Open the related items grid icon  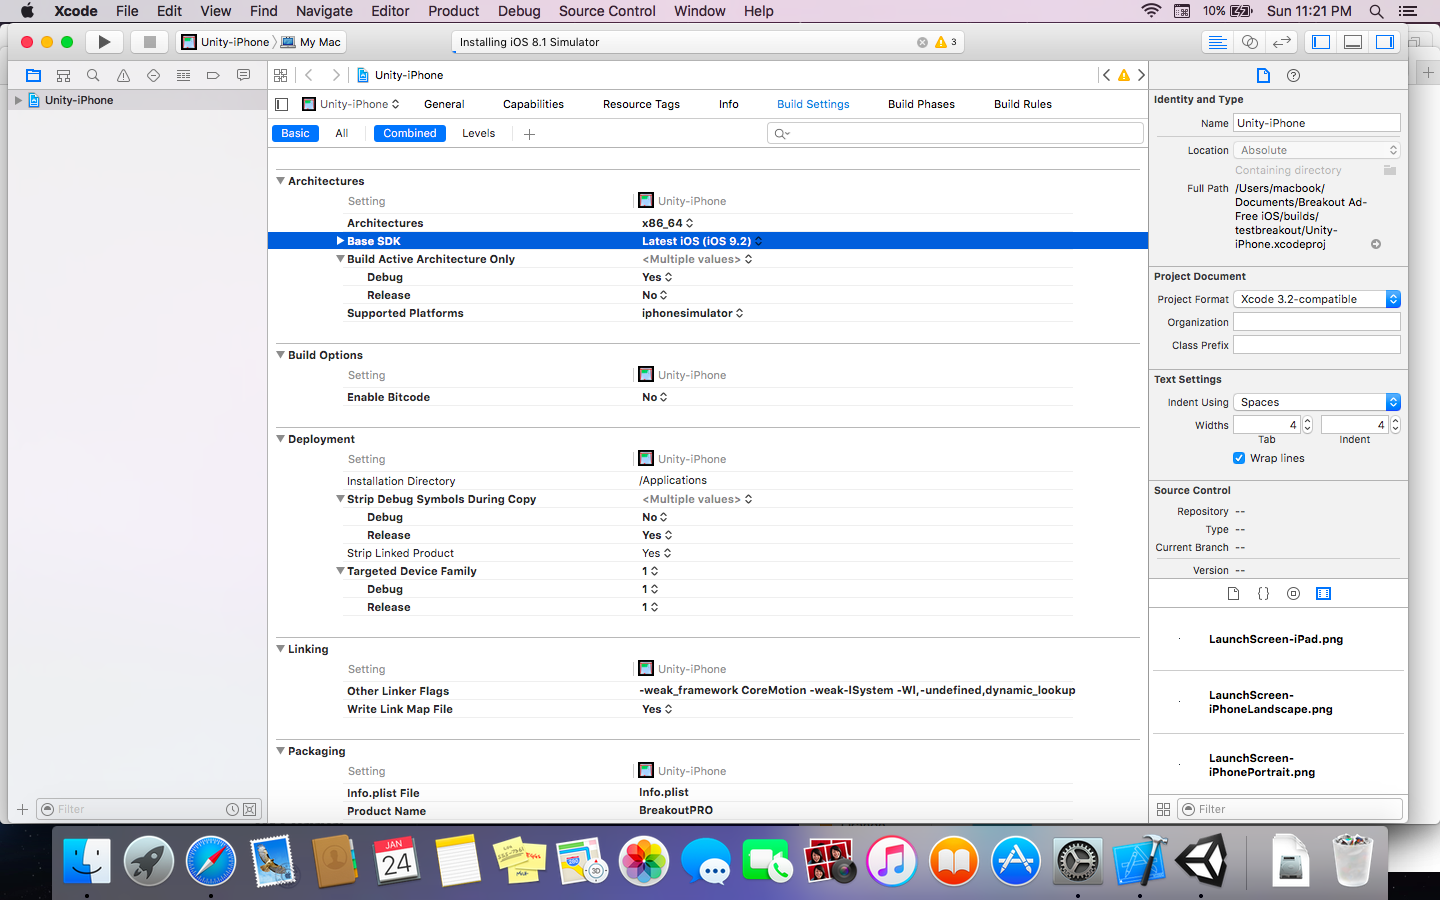tap(280, 75)
